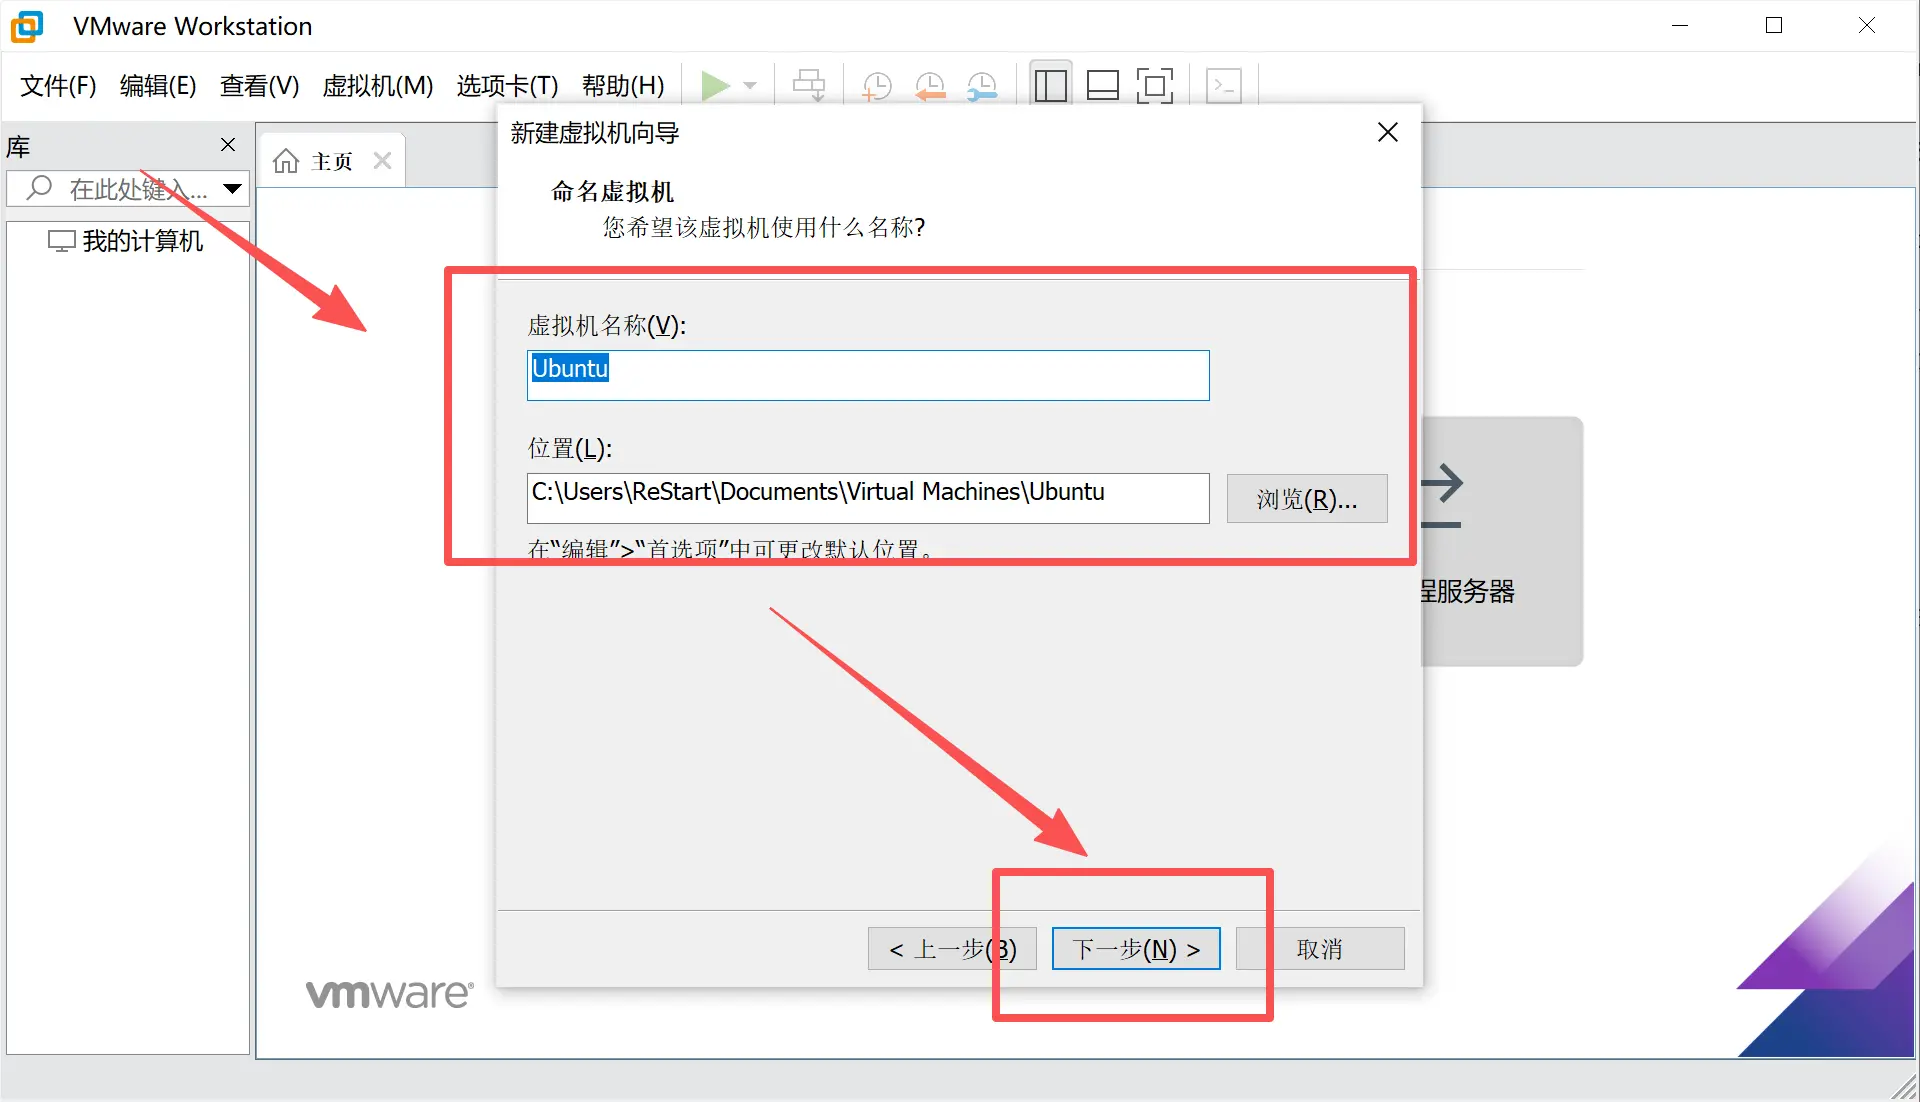Click the library search magnifier icon
Screen dimensions: 1920x1102
(x=39, y=188)
